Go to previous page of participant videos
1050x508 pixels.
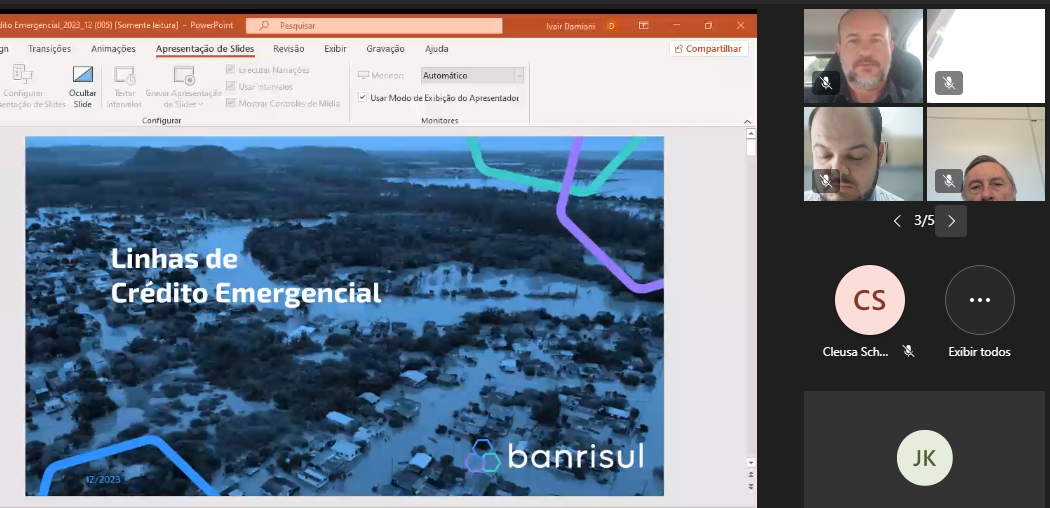[x=897, y=221]
